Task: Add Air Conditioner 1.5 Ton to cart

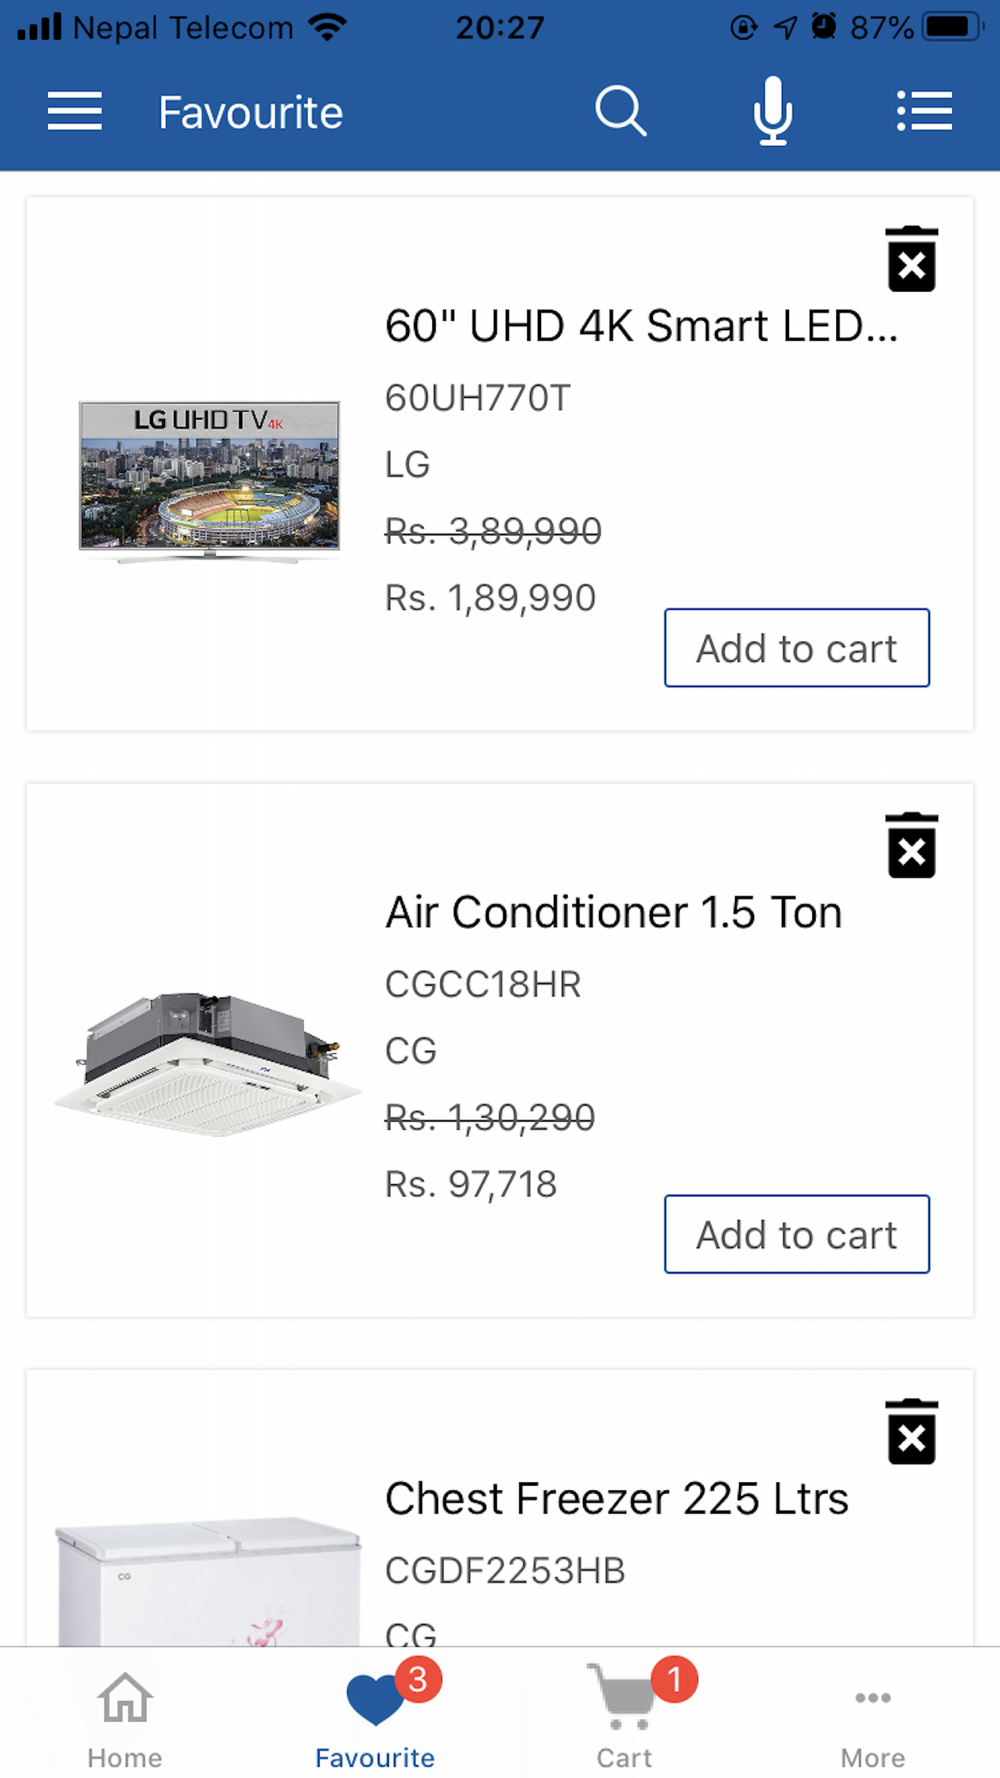Action: [x=797, y=1234]
